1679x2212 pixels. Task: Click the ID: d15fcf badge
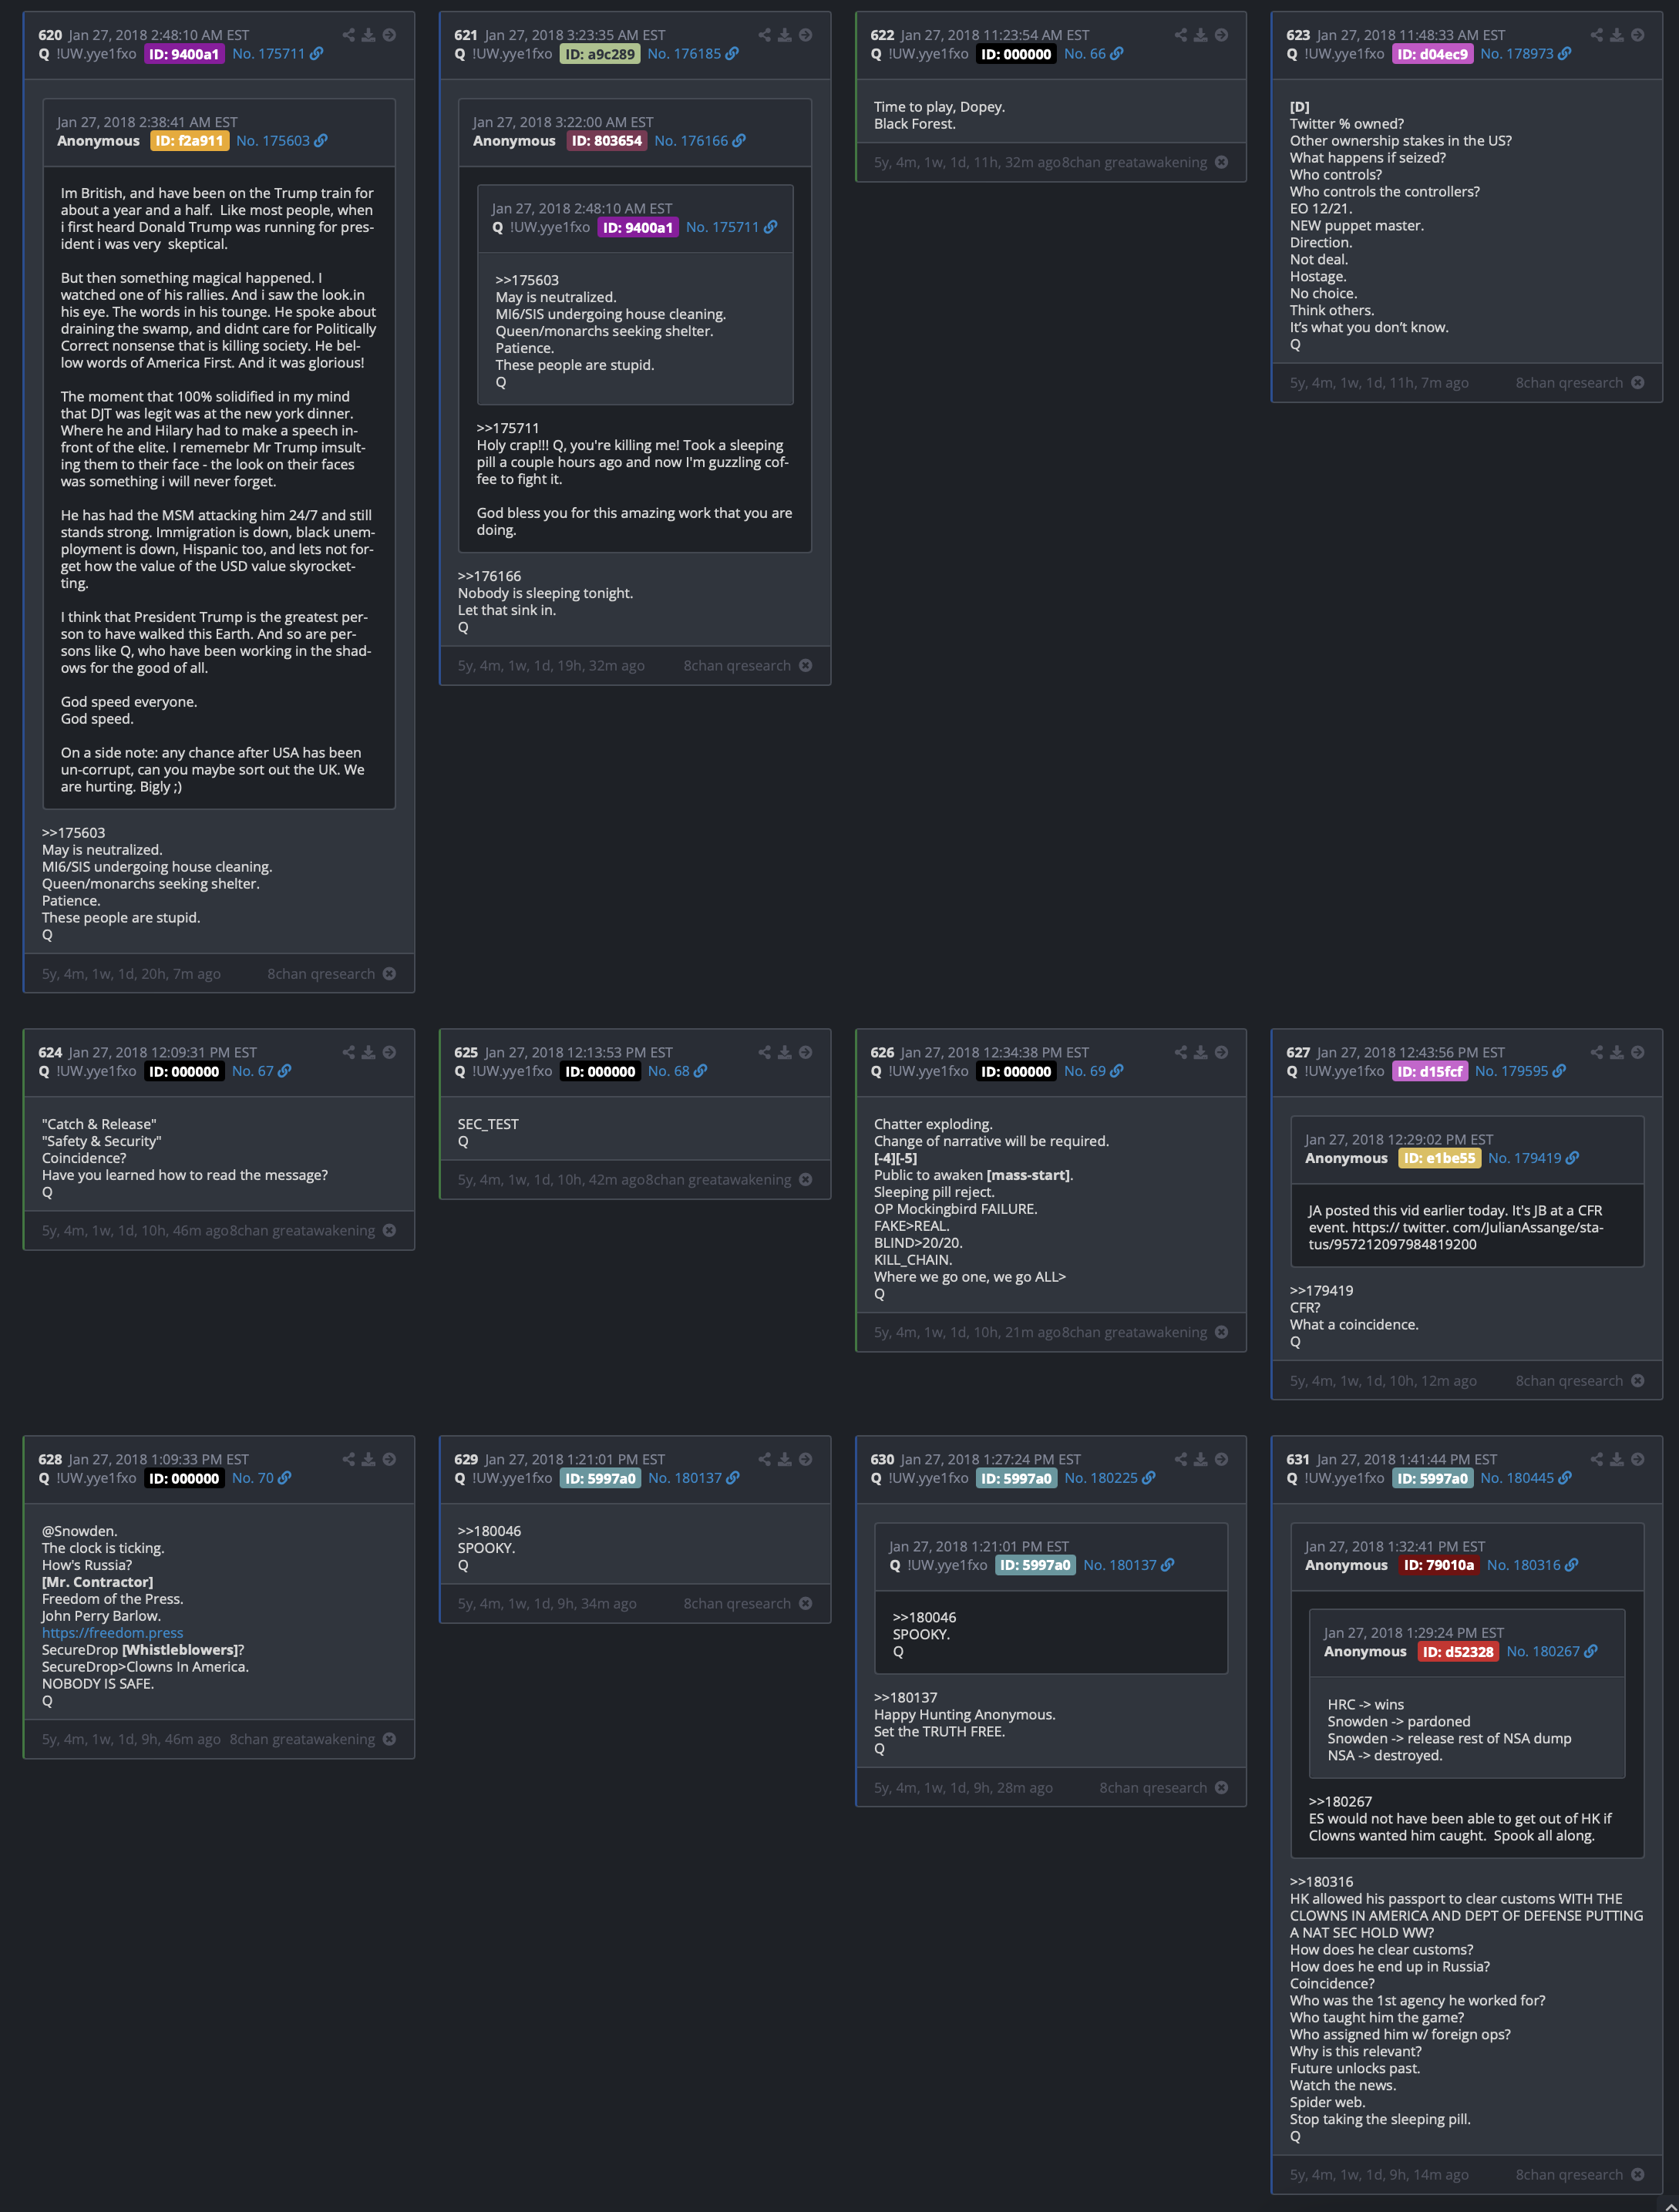click(1430, 1071)
